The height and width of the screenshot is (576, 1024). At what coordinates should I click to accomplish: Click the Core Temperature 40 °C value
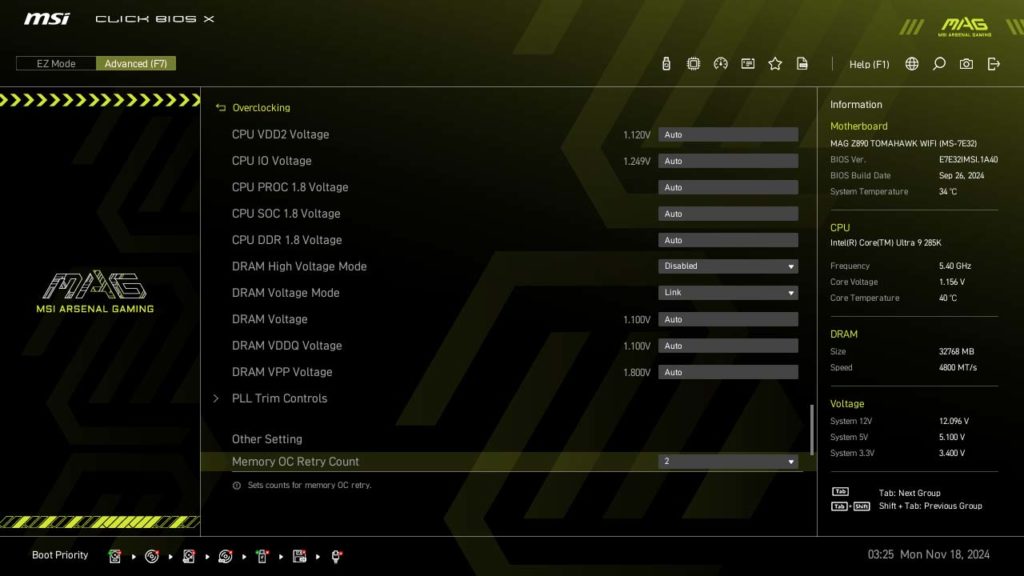click(x=948, y=298)
